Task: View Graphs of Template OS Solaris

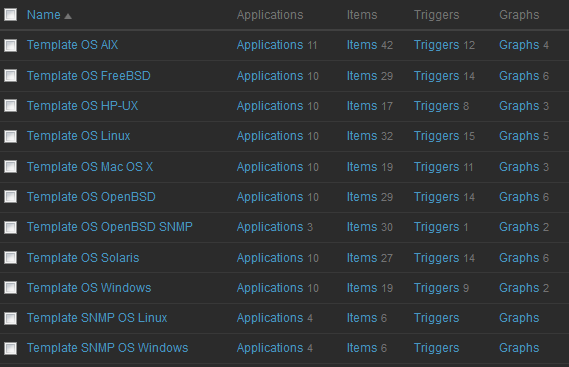Action: pyautogui.click(x=519, y=258)
